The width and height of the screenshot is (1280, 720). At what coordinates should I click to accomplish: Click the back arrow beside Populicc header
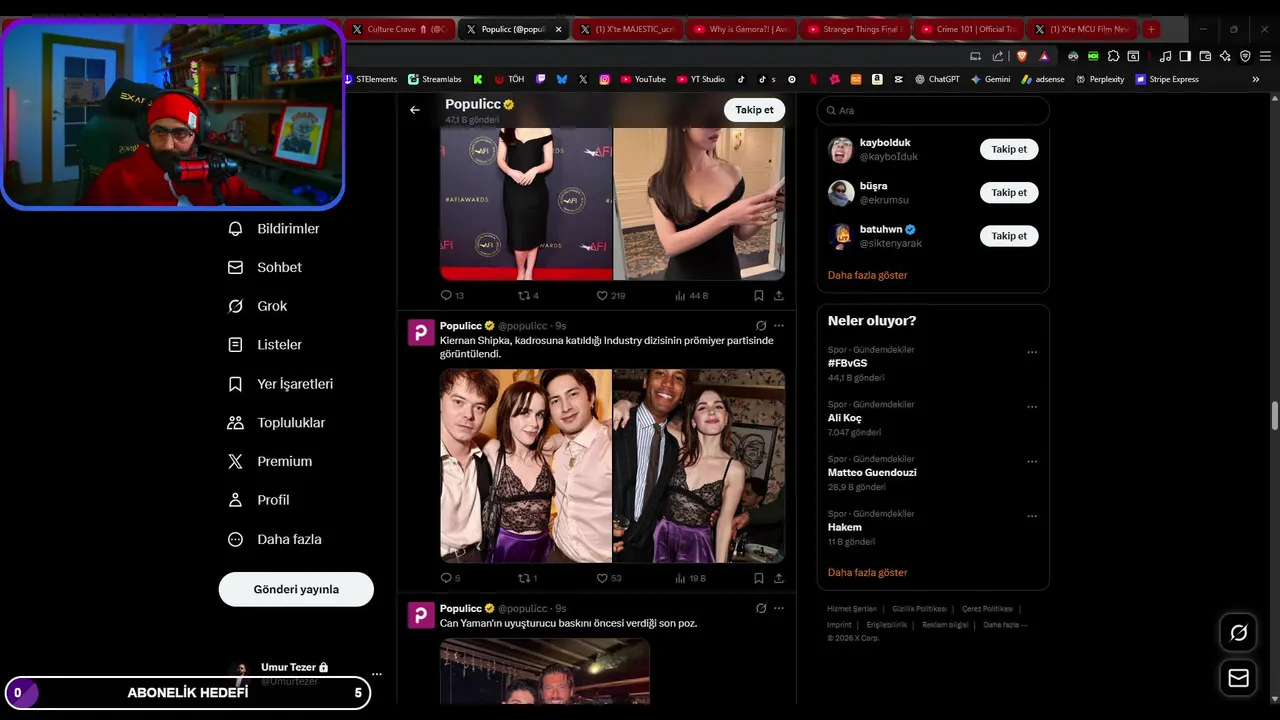tap(415, 110)
